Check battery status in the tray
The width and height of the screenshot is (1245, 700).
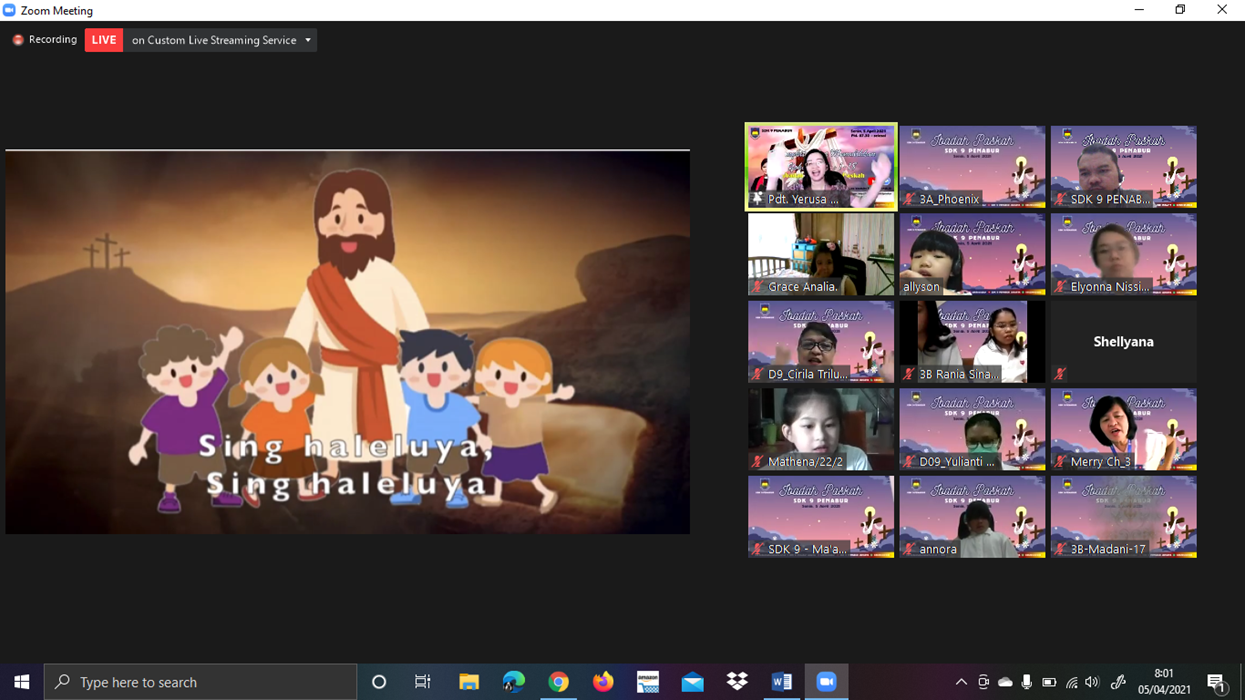(1049, 682)
